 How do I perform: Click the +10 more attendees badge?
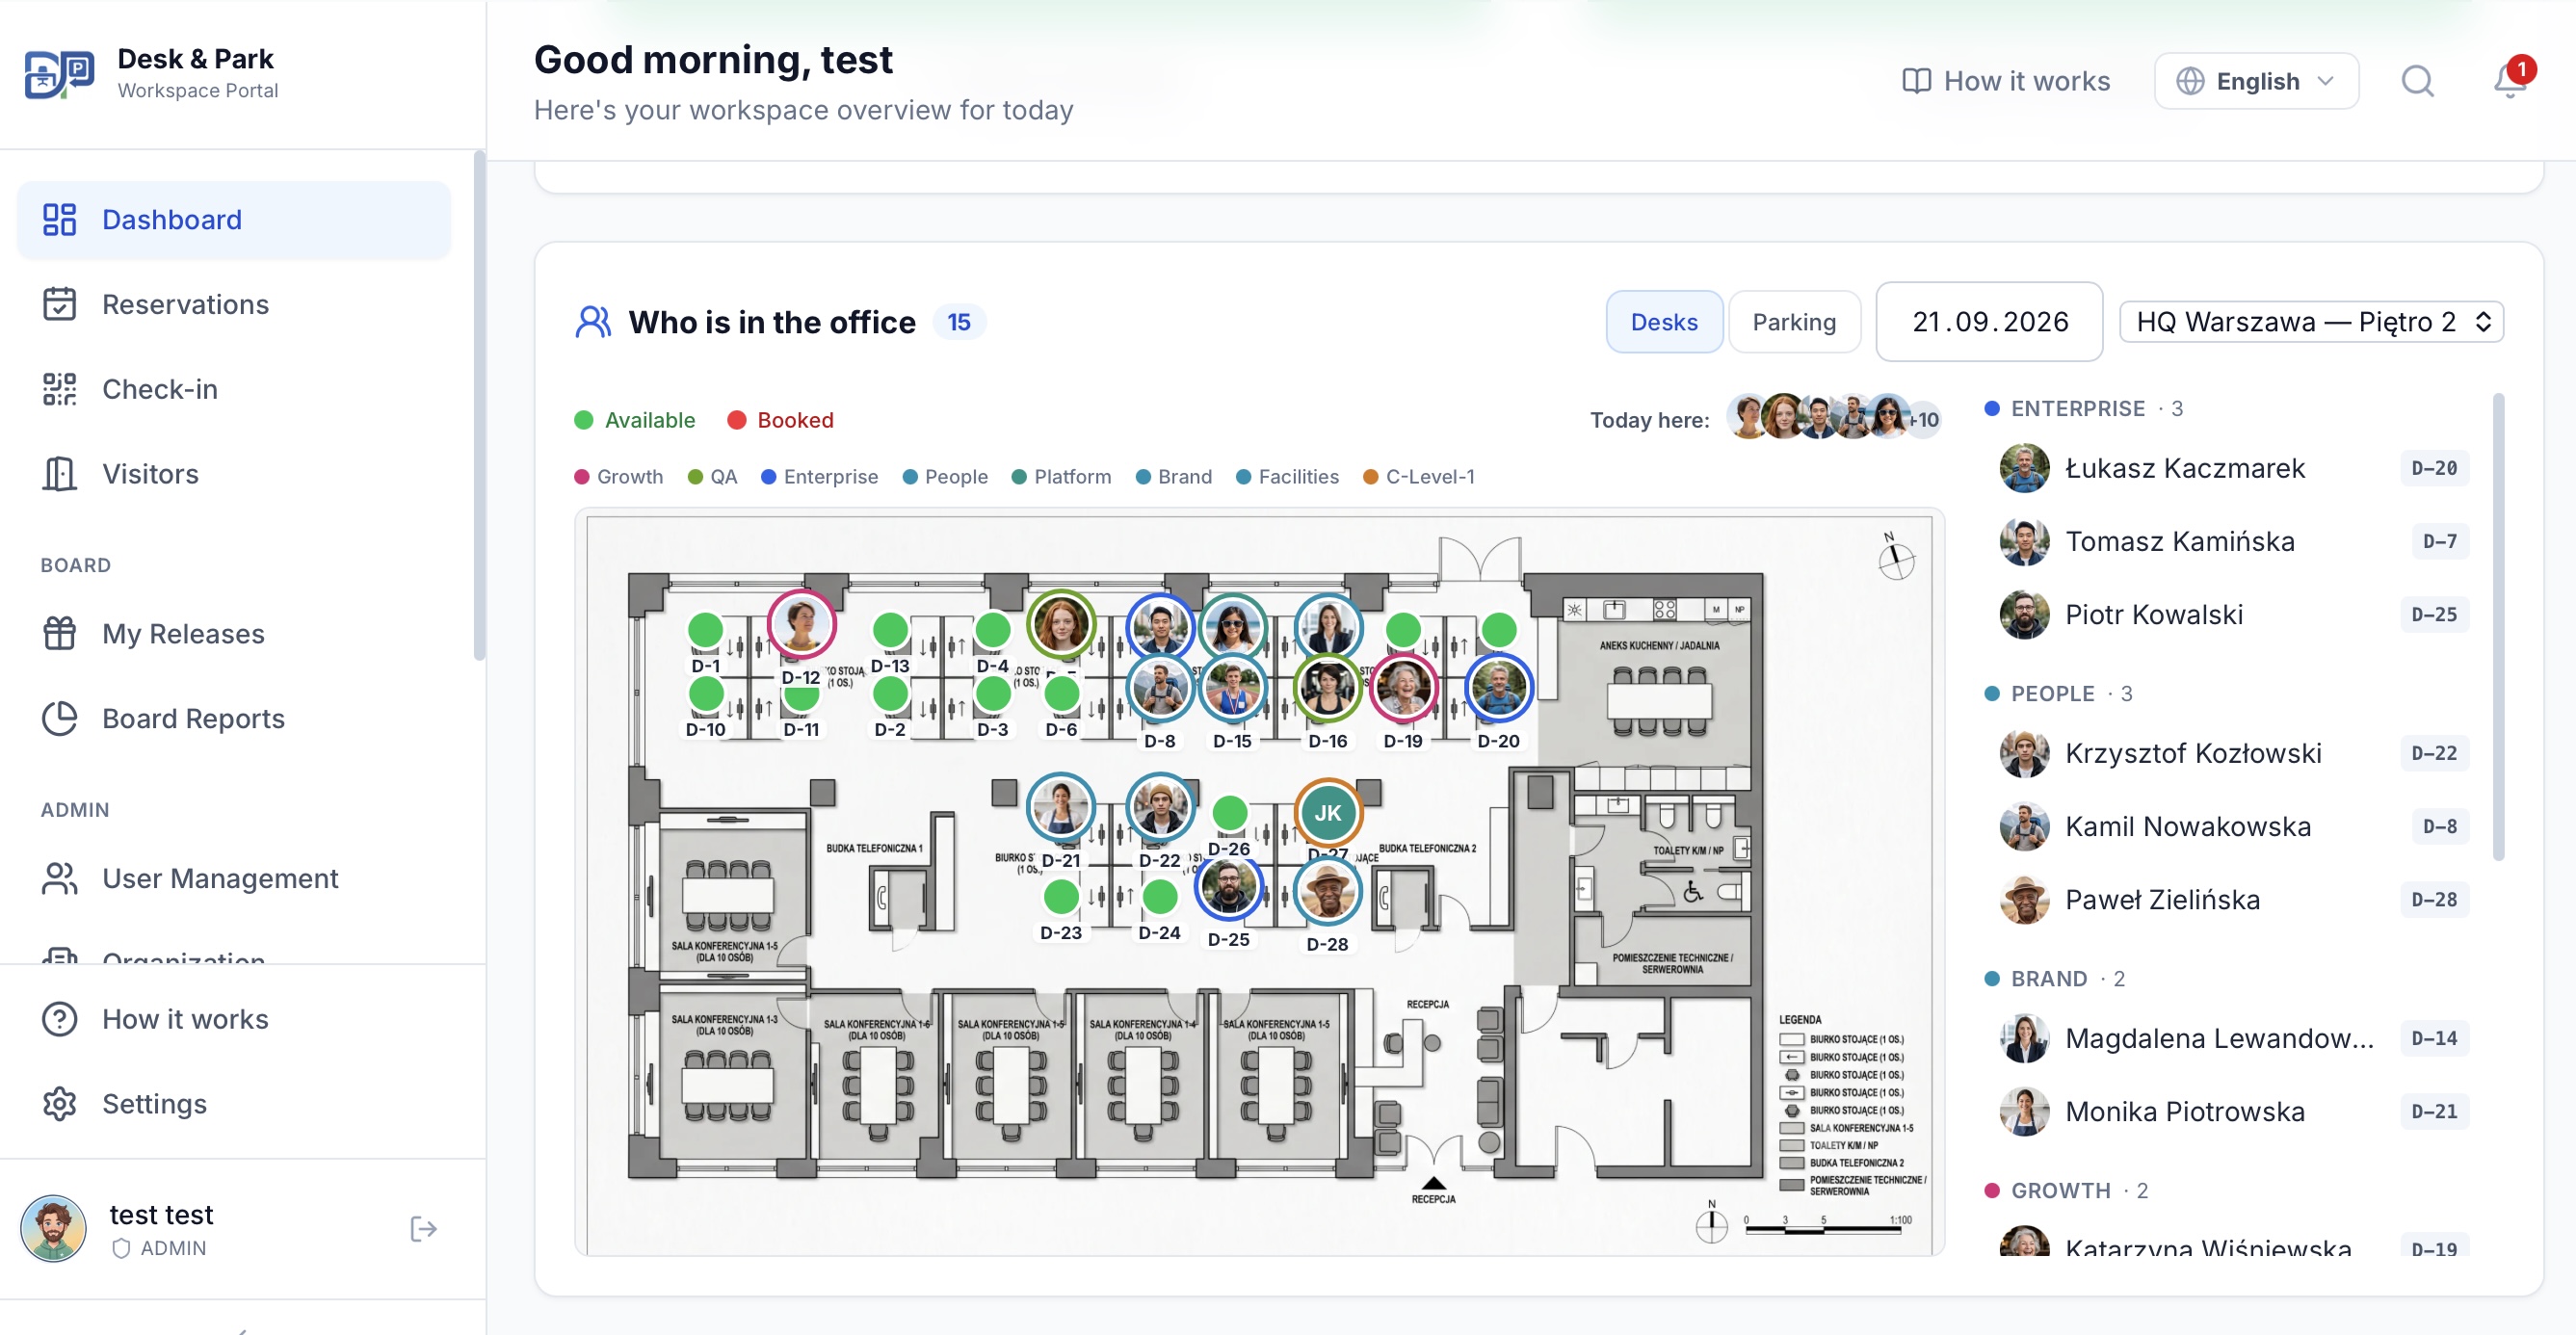[1924, 420]
